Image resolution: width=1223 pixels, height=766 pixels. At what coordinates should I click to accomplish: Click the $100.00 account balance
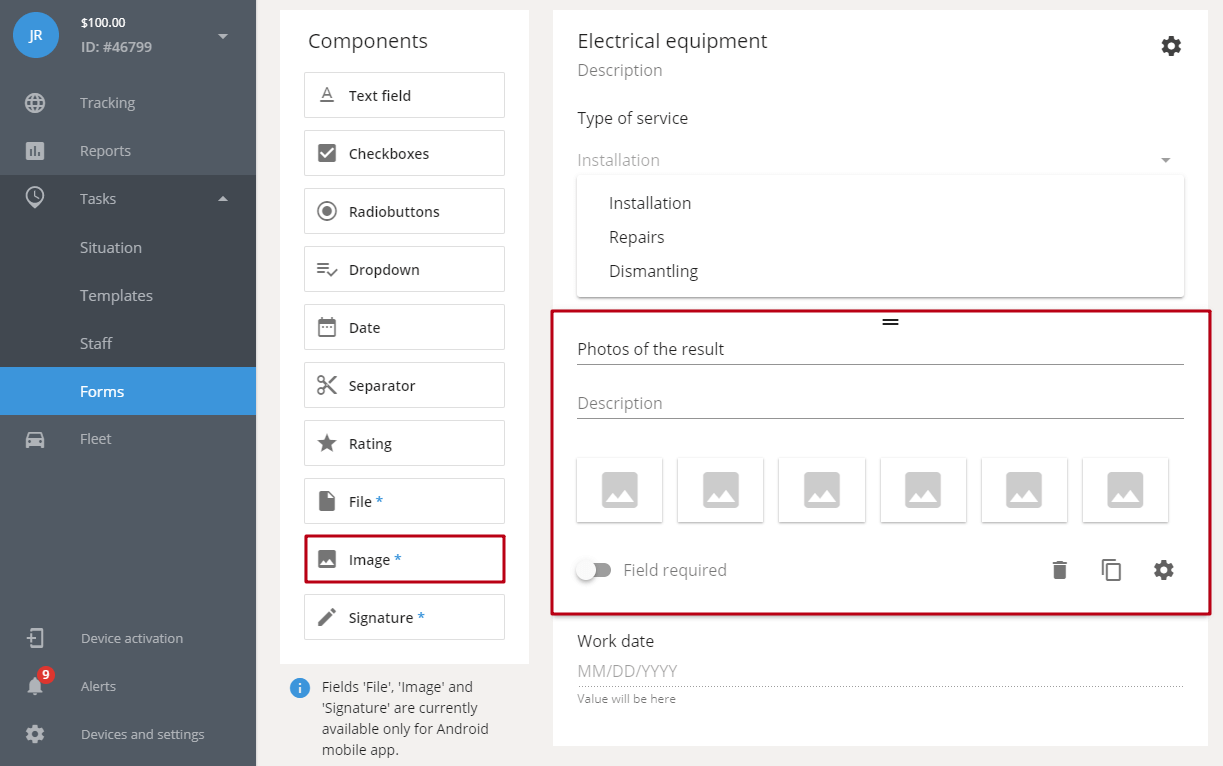point(103,22)
